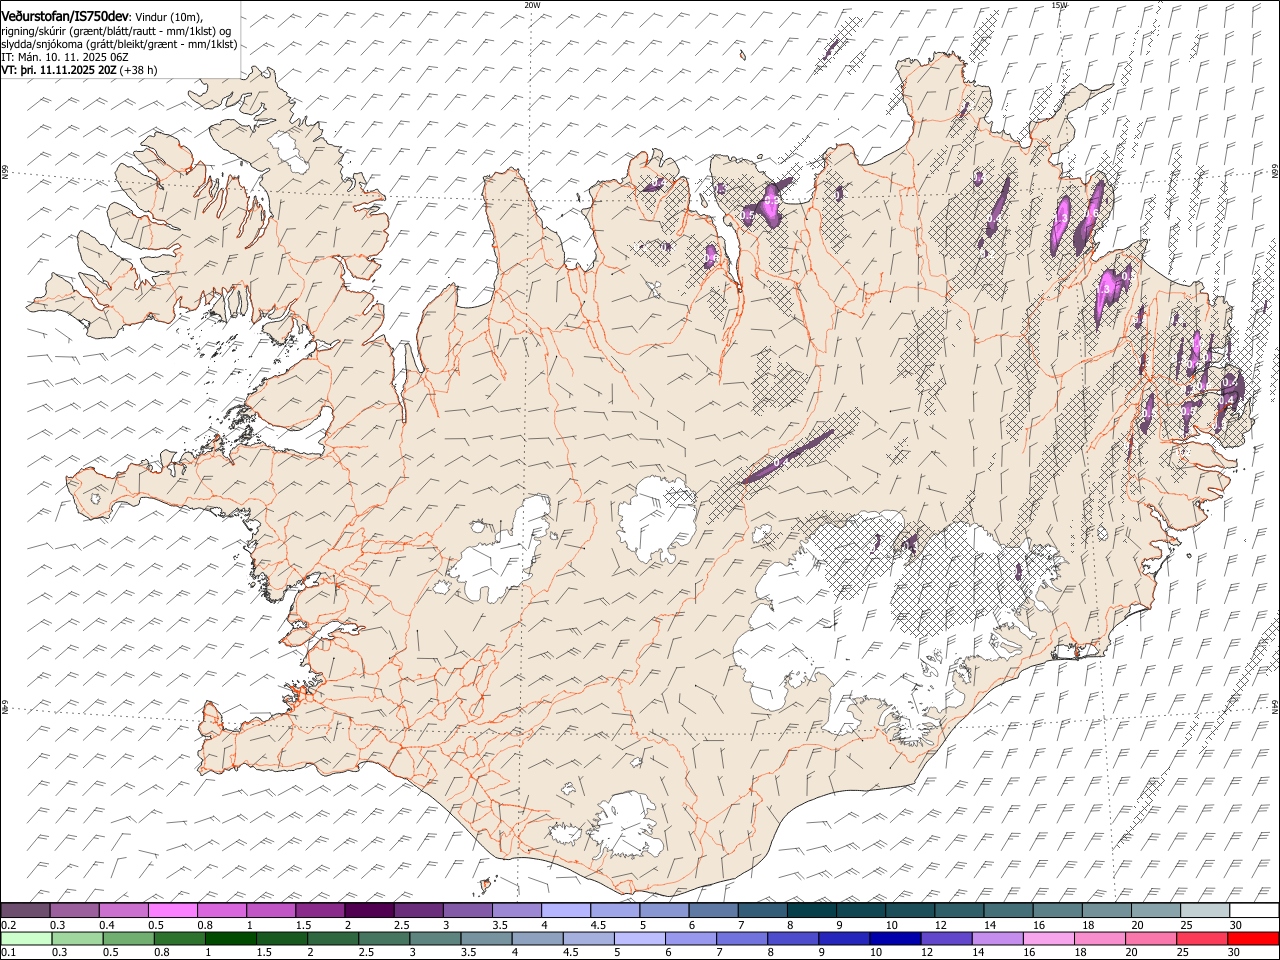The height and width of the screenshot is (960, 1280).
Task: Click the palest green 0.1 swatch in lower legend row
Action: [x=26, y=938]
